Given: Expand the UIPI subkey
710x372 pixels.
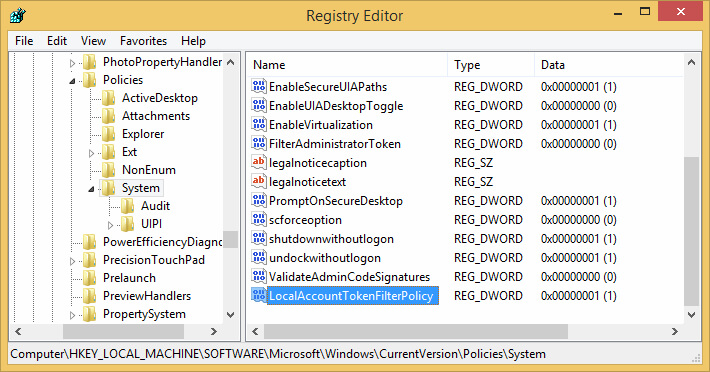Looking at the screenshot, I should [110, 224].
